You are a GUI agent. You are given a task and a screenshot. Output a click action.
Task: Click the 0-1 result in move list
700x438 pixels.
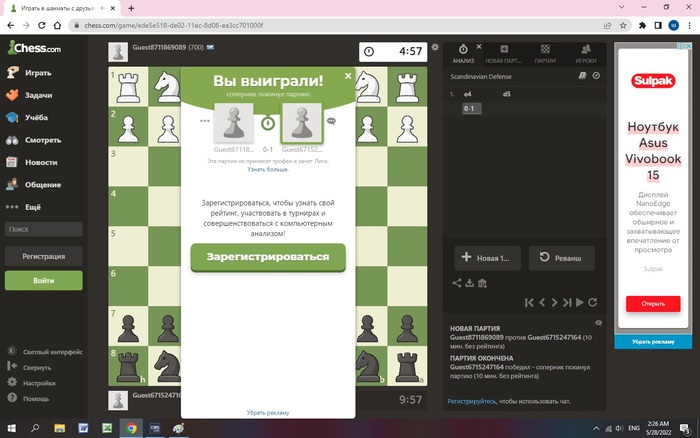point(471,108)
